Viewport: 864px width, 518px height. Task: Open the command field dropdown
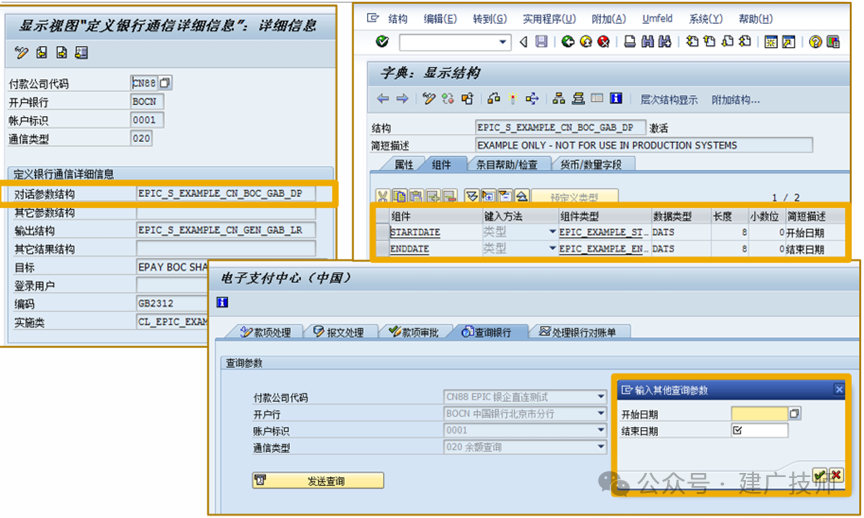point(502,42)
